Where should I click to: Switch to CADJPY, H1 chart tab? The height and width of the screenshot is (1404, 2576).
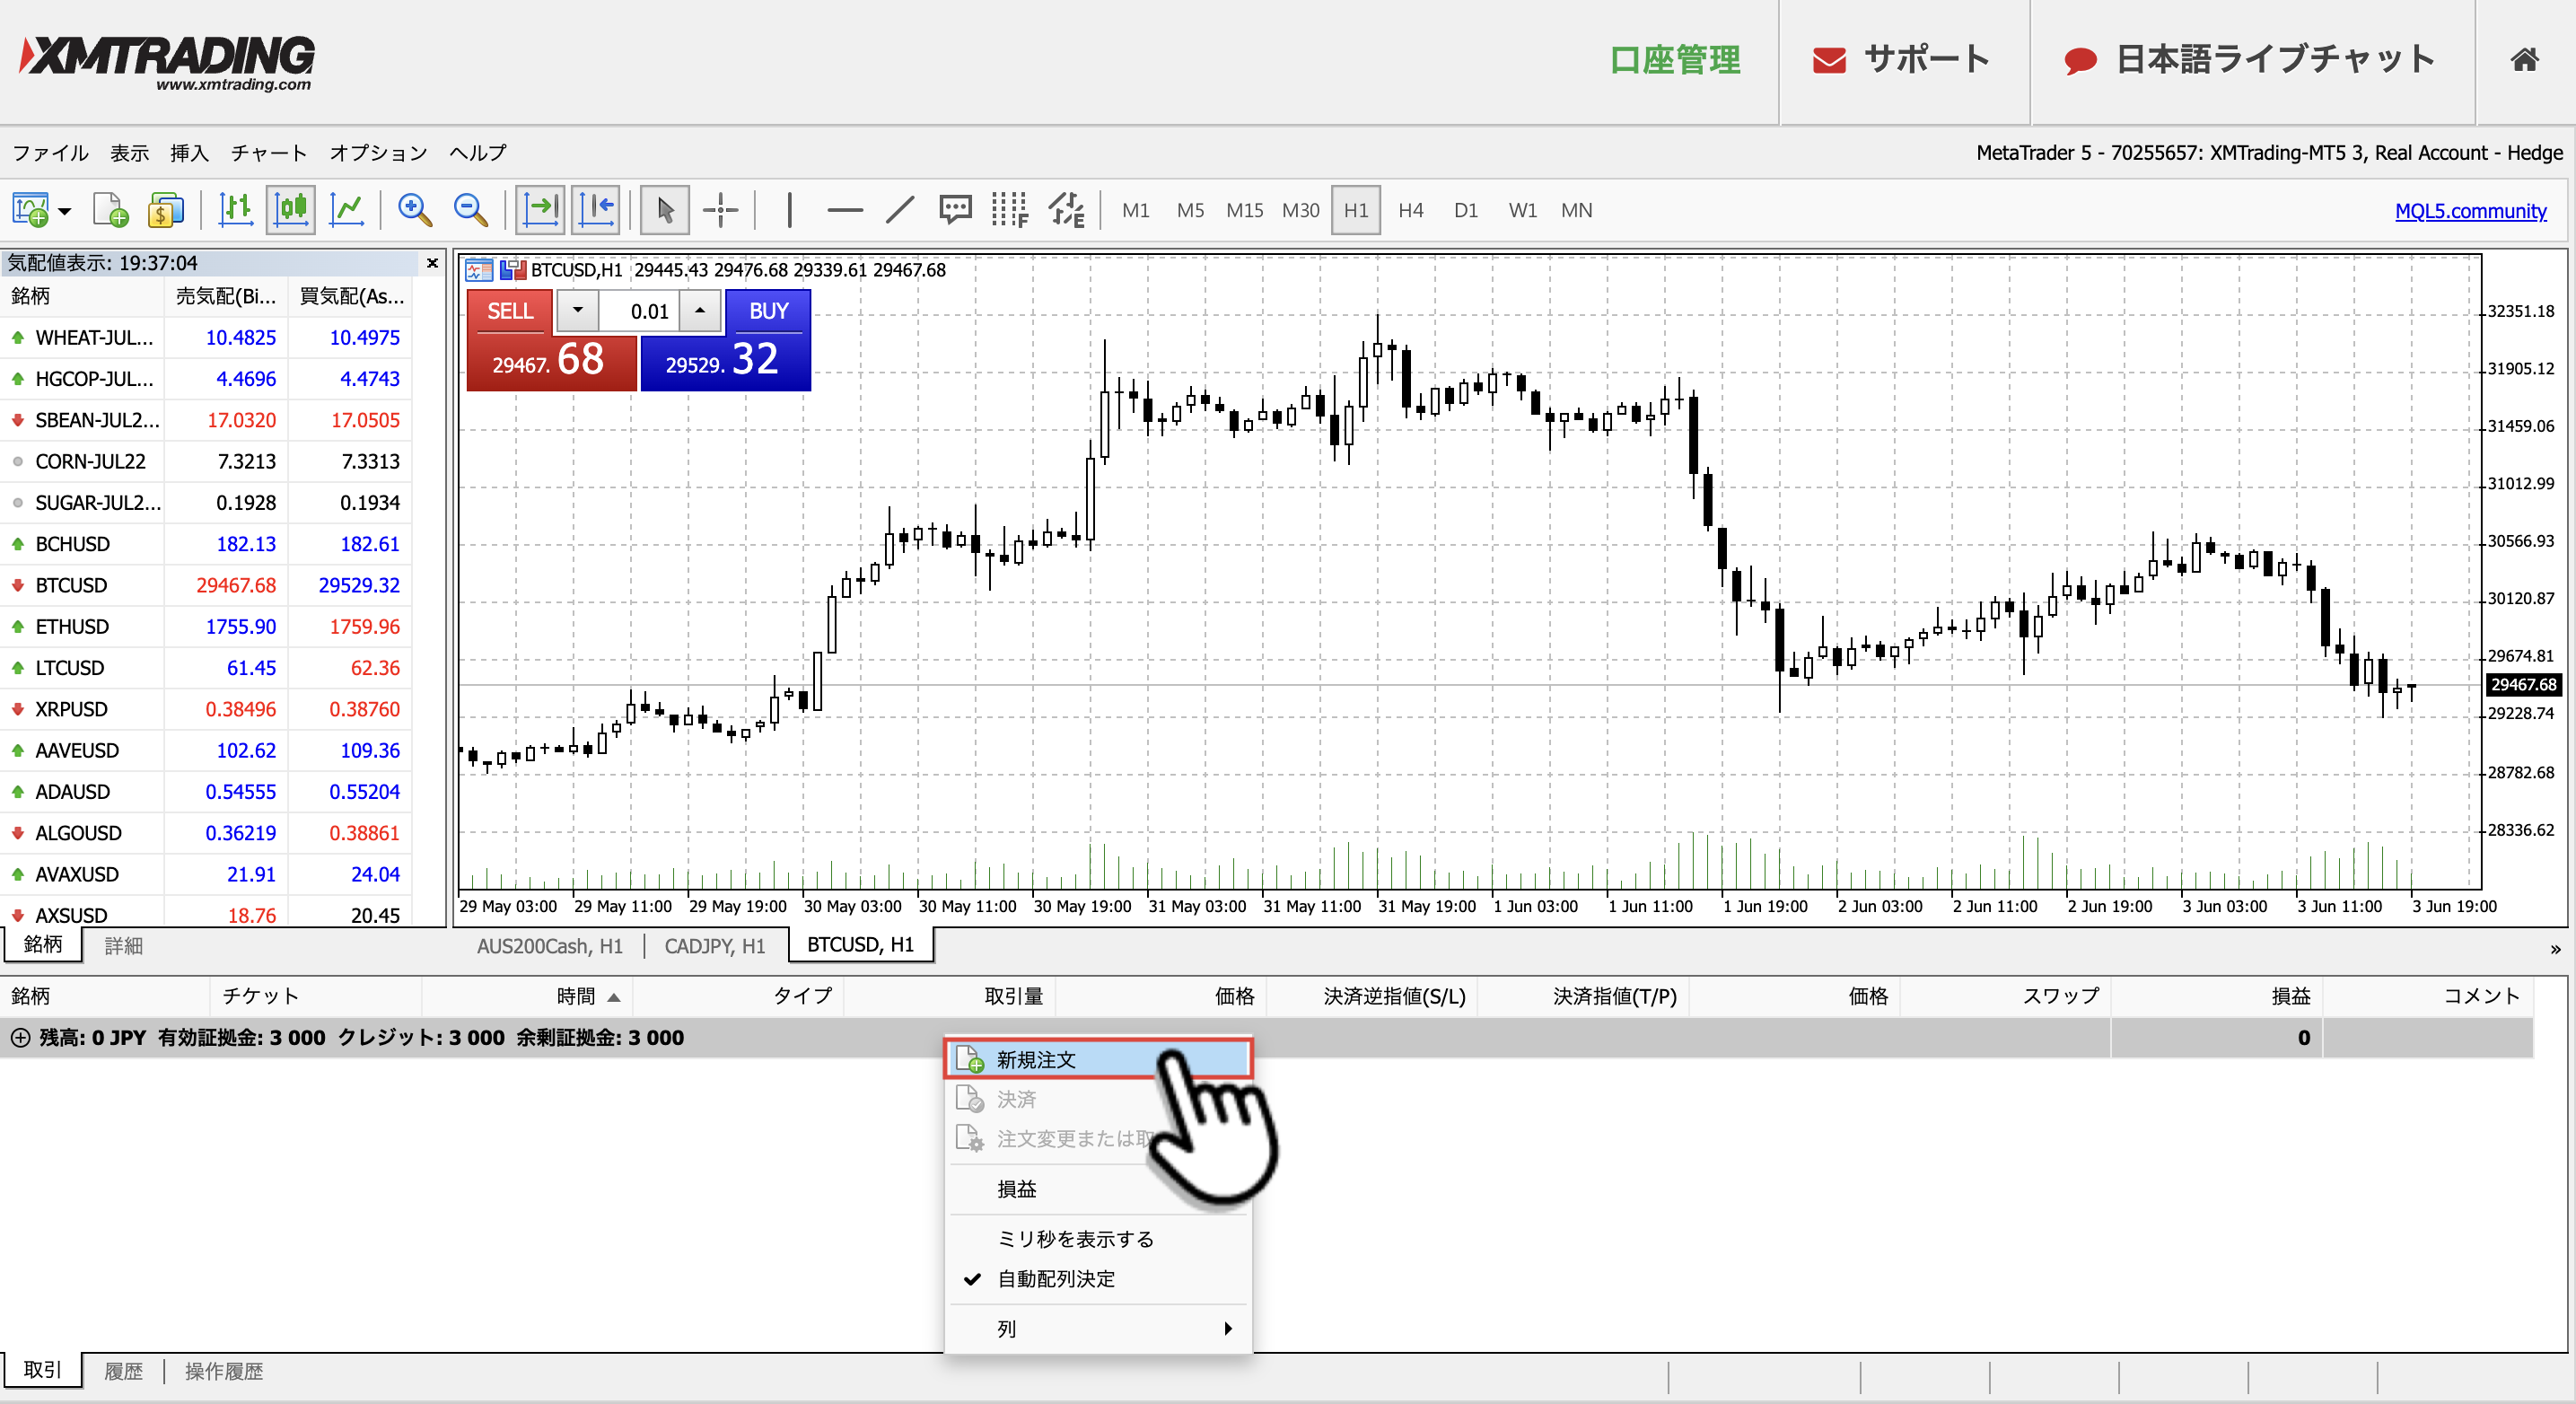(715, 946)
